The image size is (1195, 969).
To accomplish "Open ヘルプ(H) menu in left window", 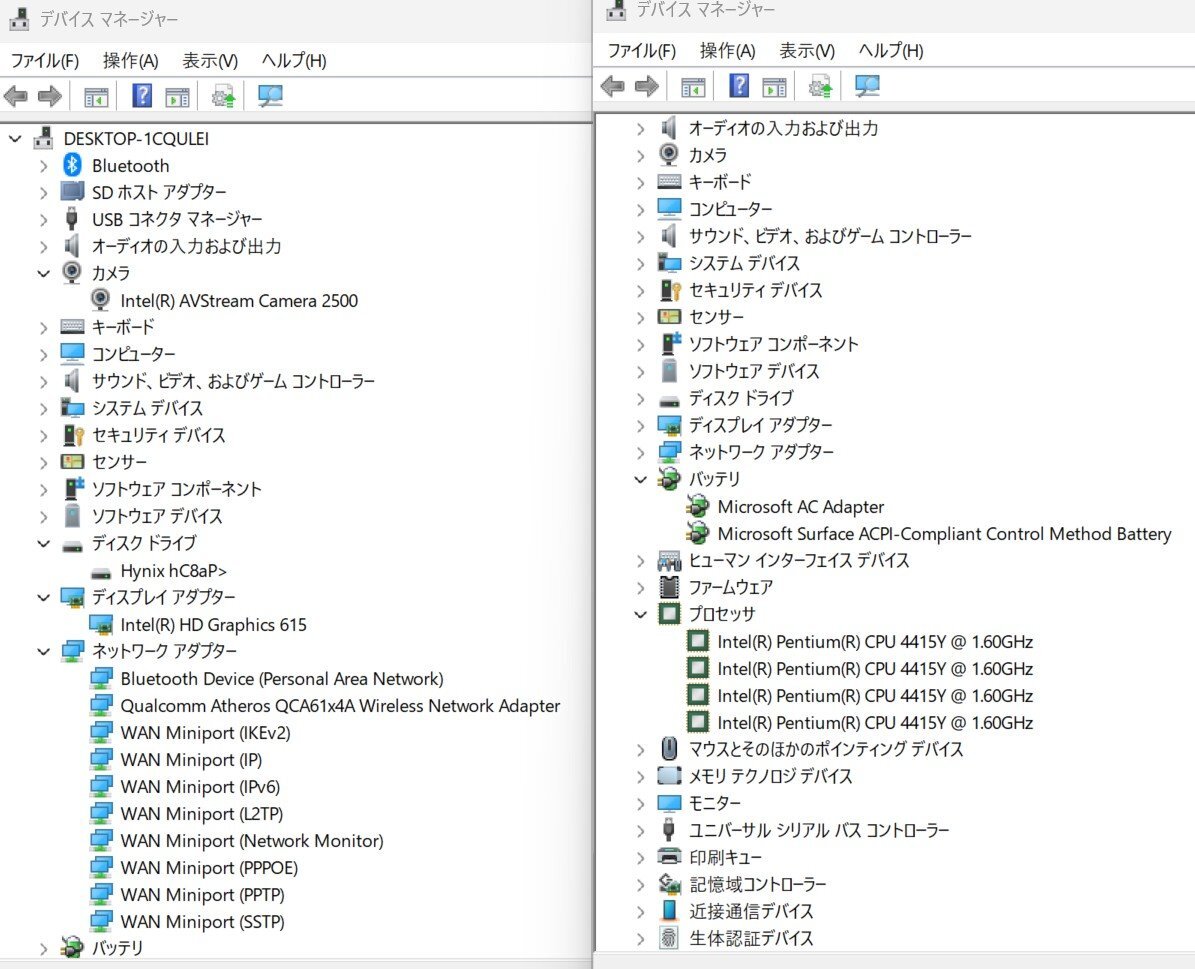I will click(294, 61).
